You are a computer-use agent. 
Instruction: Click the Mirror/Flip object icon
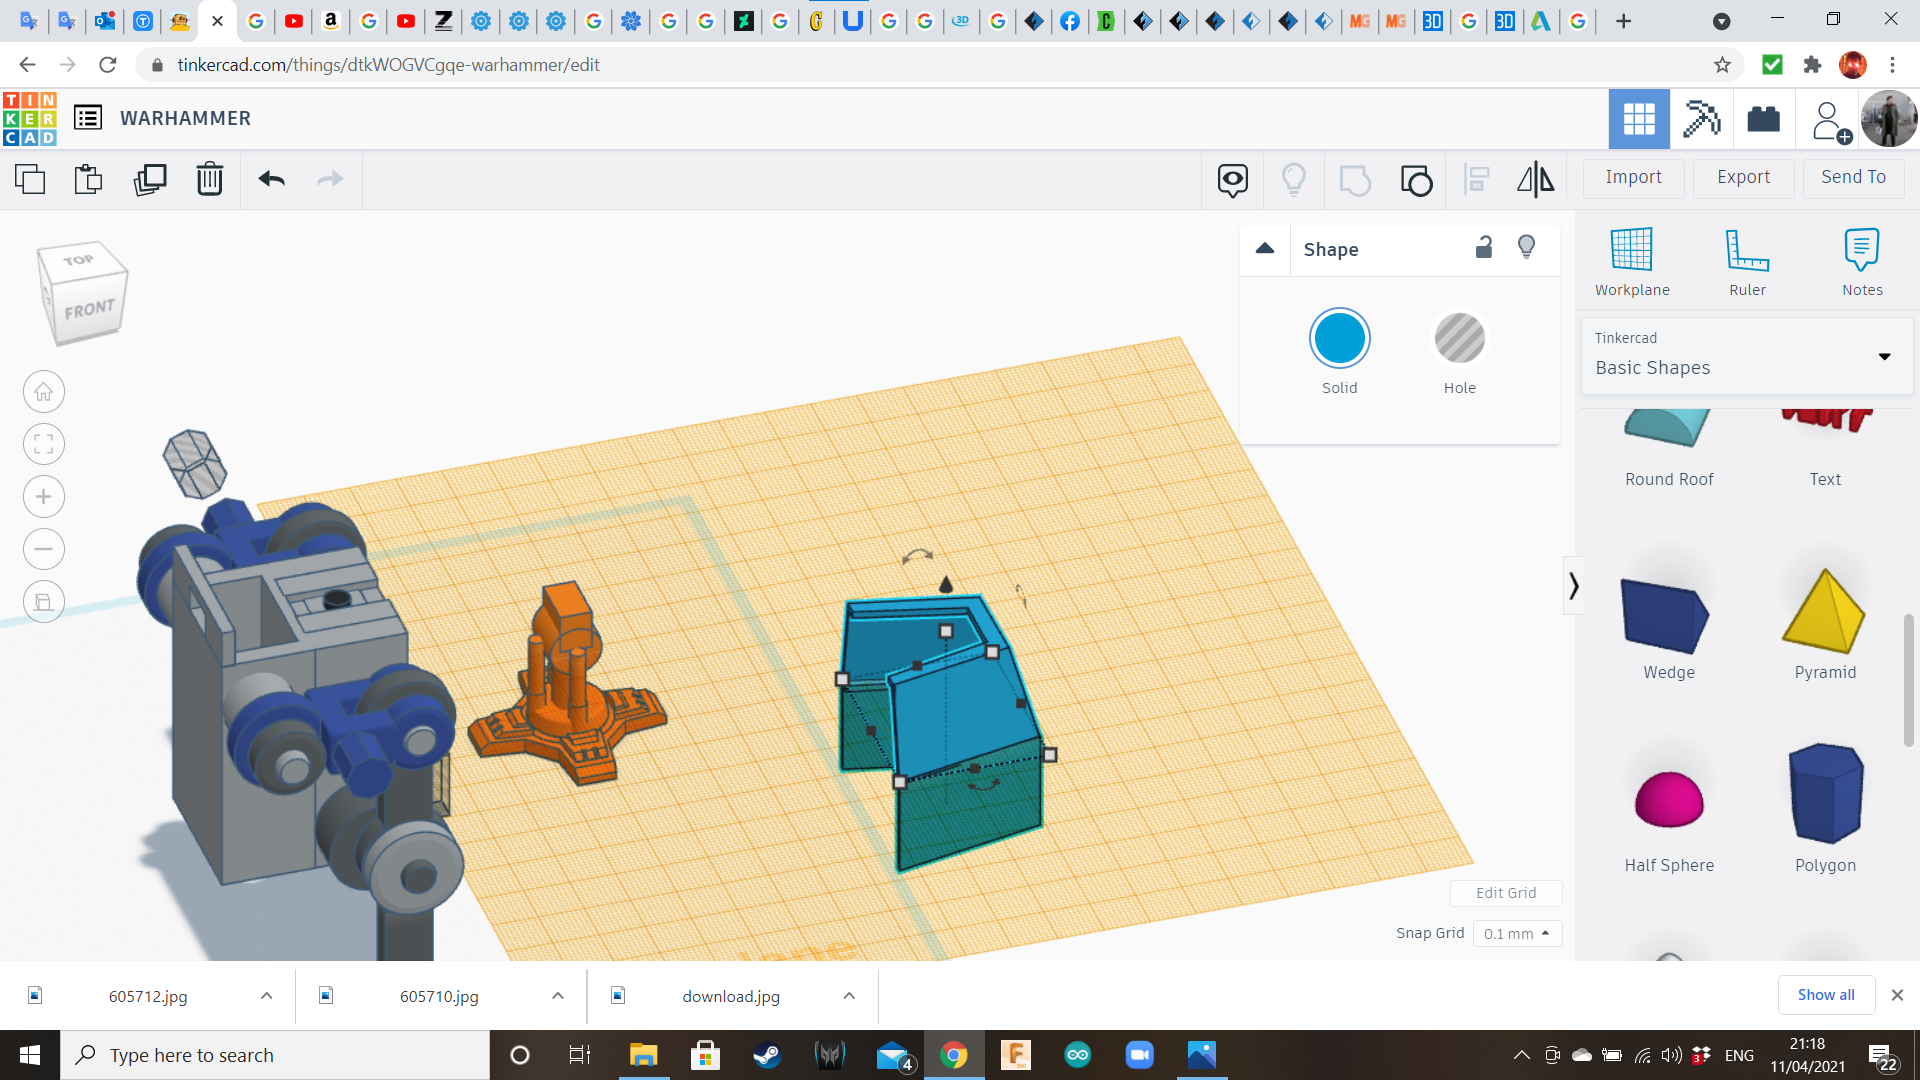click(x=1536, y=178)
